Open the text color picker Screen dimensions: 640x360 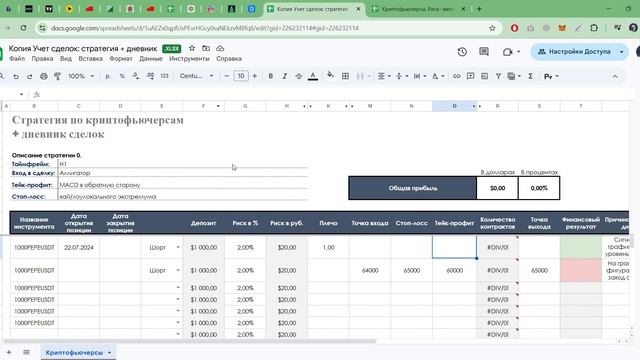pos(313,76)
